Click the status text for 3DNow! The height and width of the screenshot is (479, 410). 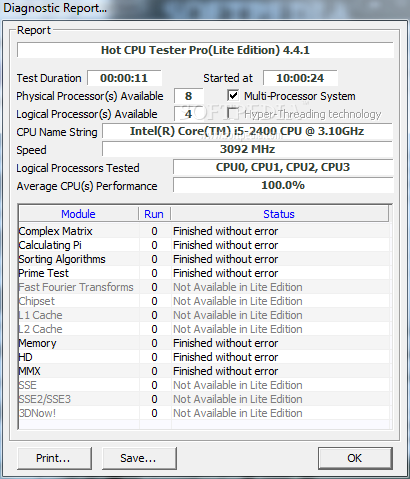click(238, 413)
